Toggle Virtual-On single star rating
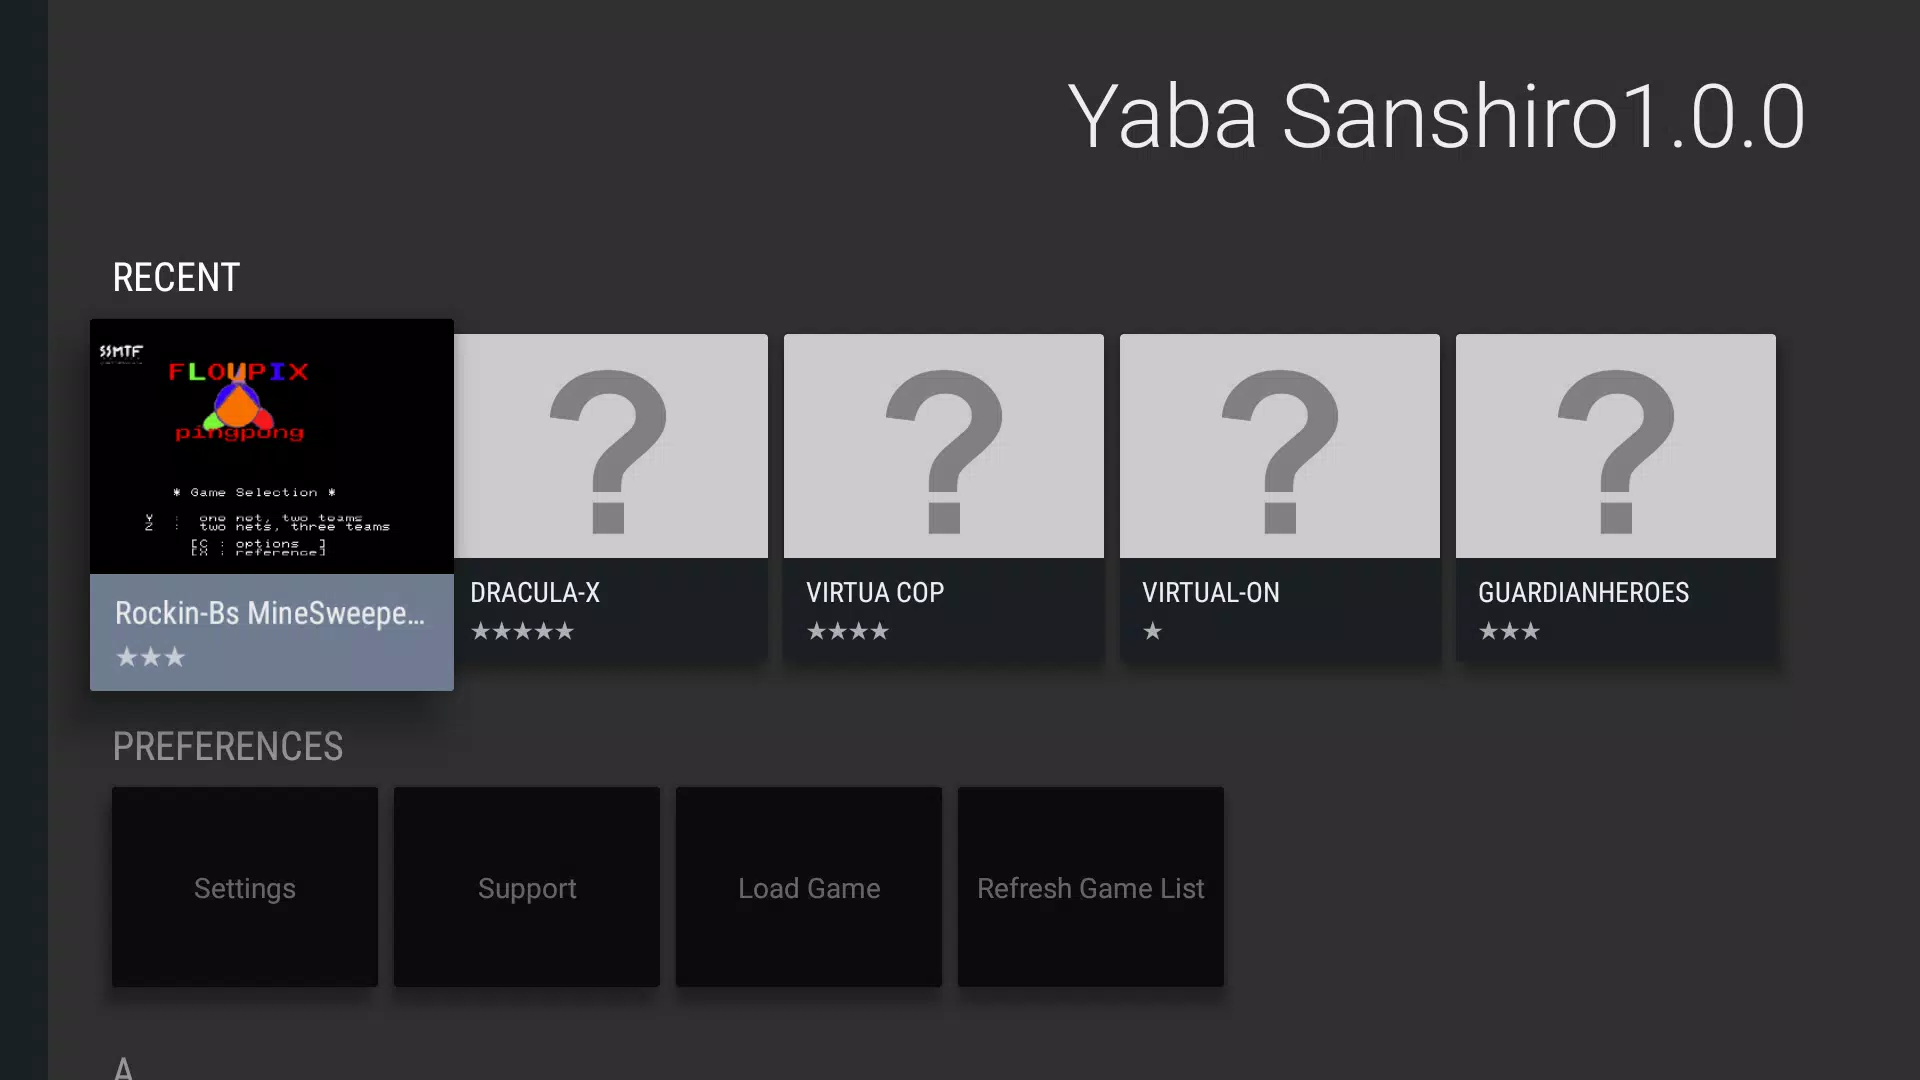Viewport: 1920px width, 1080px height. [x=1151, y=630]
